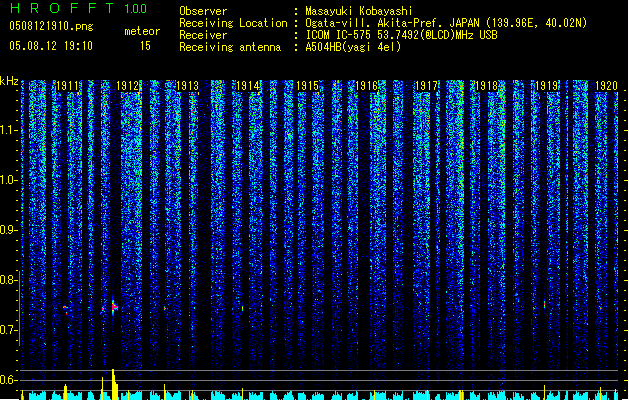Image resolution: width=629 pixels, height=400 pixels.
Task: Click the yellow power spike below 1911
Action: (x=66, y=392)
